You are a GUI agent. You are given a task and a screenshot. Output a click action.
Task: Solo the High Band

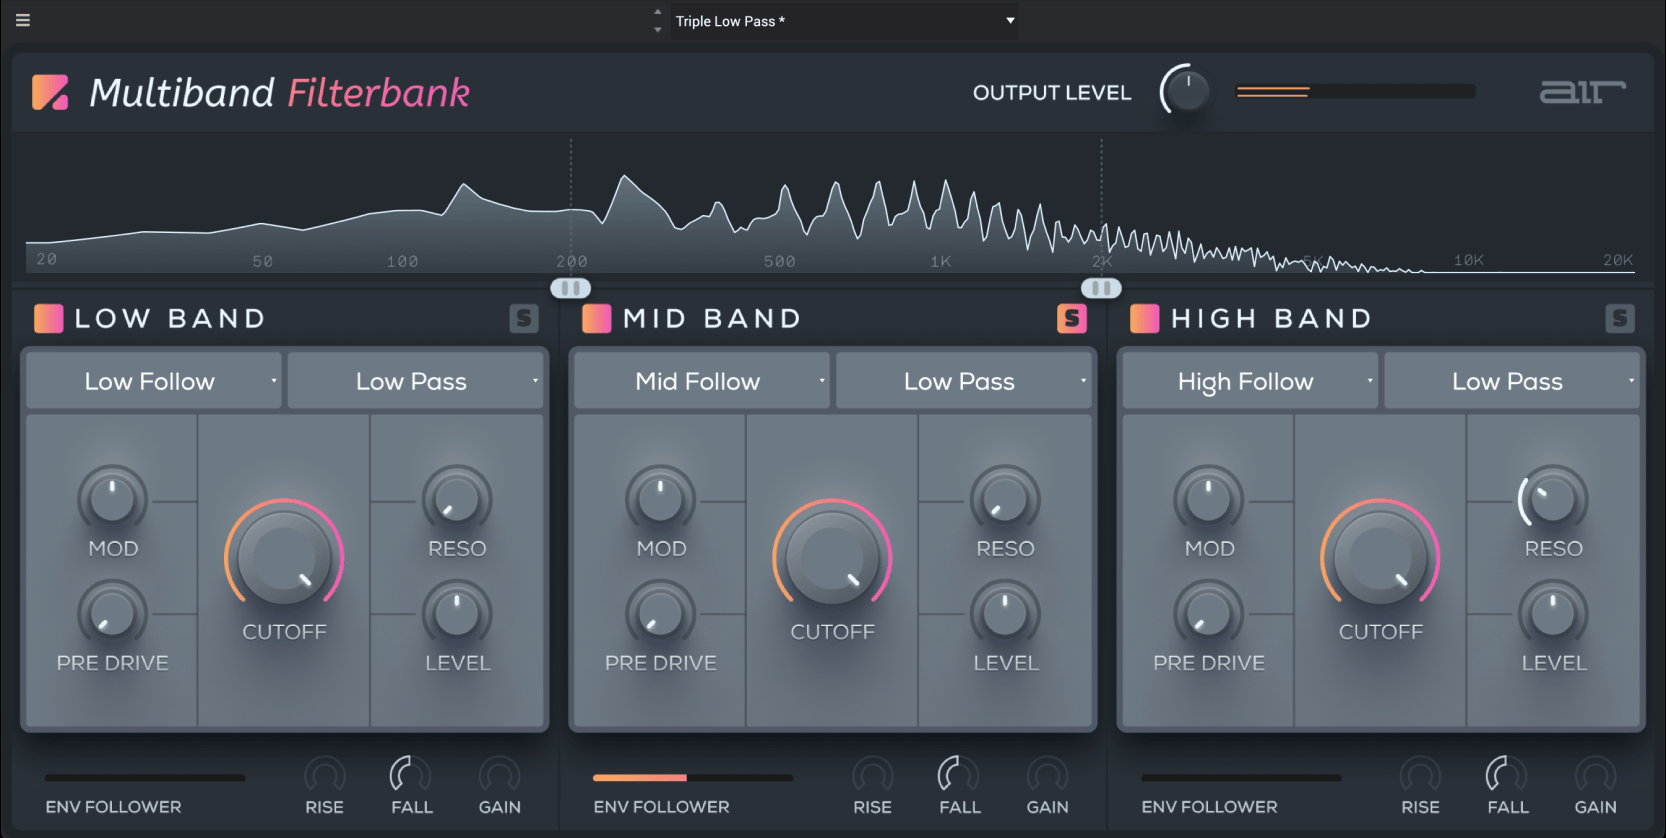tap(1620, 318)
